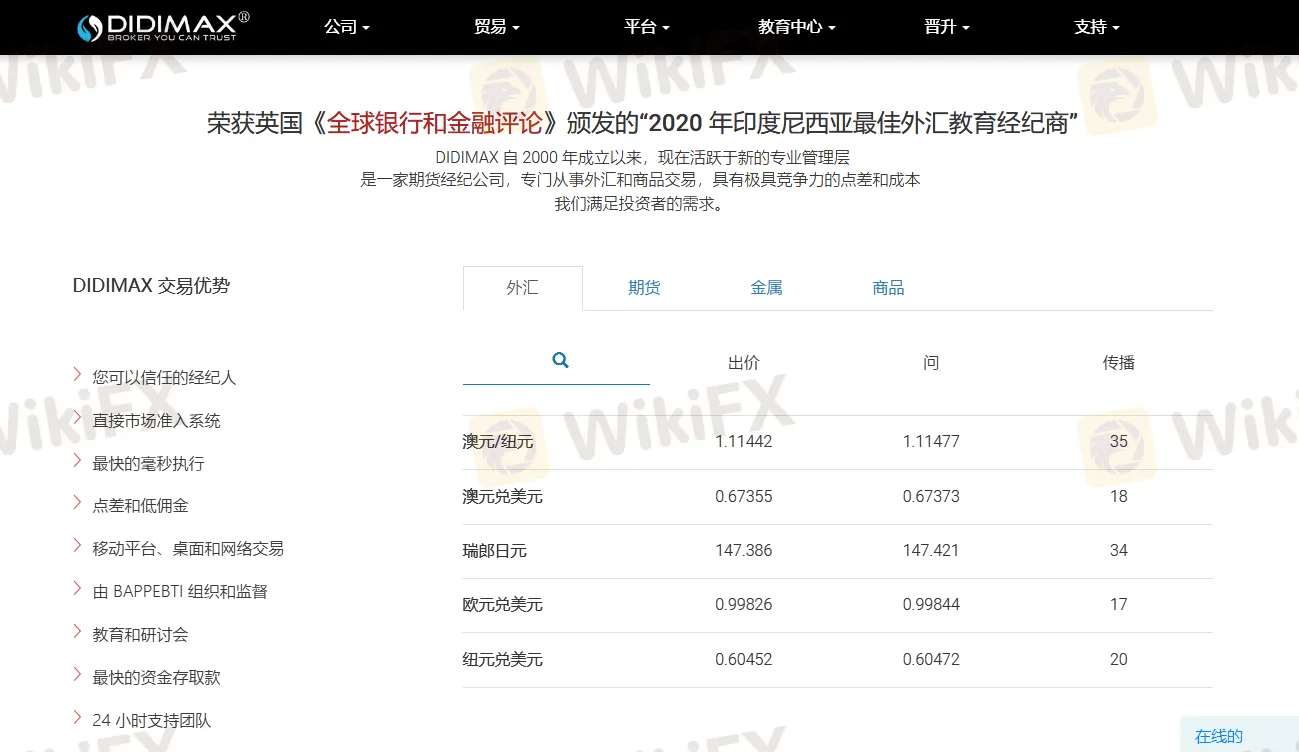The height and width of the screenshot is (752, 1299).
Task: Click 教育和研讨会 list item
Action: pos(140,635)
